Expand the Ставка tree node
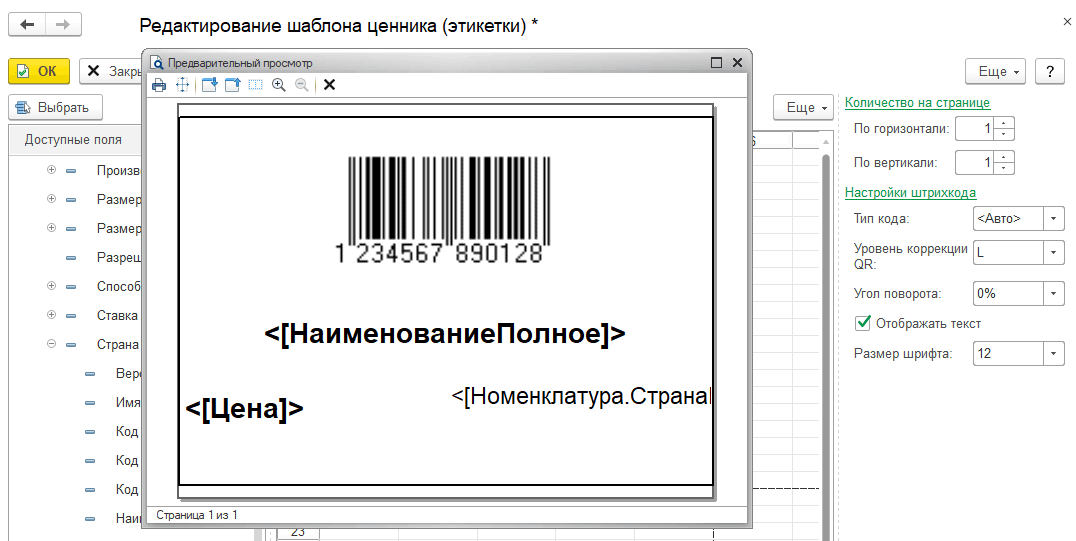Screen dimensions: 1076x541 pos(51,314)
